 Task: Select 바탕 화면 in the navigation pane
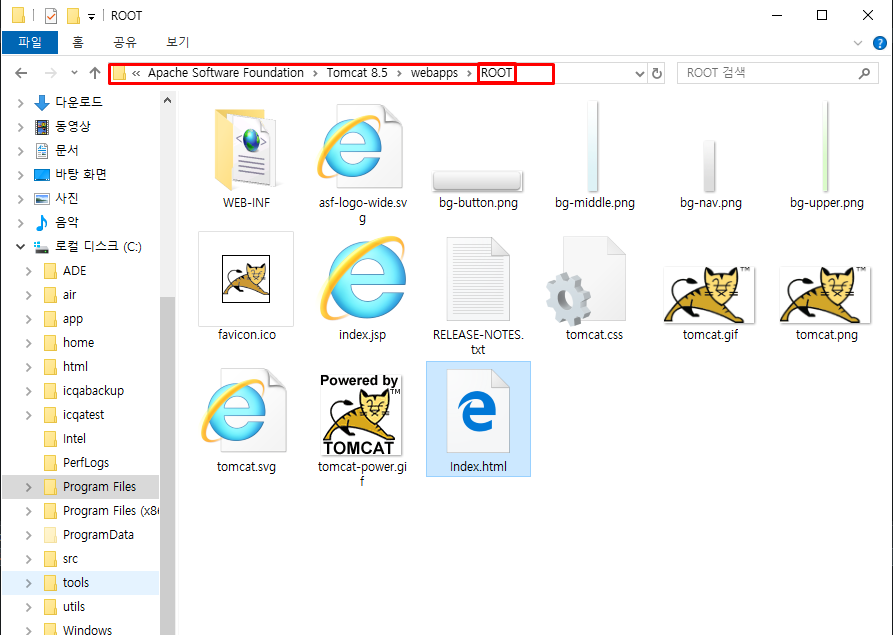click(81, 174)
